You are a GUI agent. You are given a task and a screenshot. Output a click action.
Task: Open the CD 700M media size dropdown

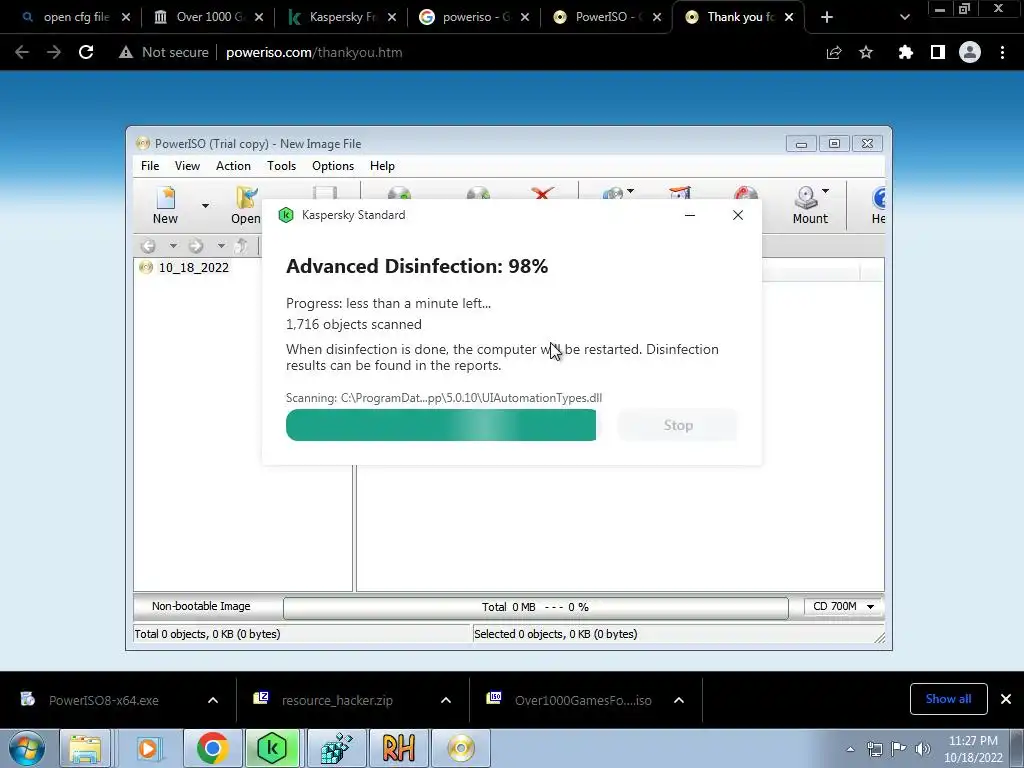click(843, 607)
